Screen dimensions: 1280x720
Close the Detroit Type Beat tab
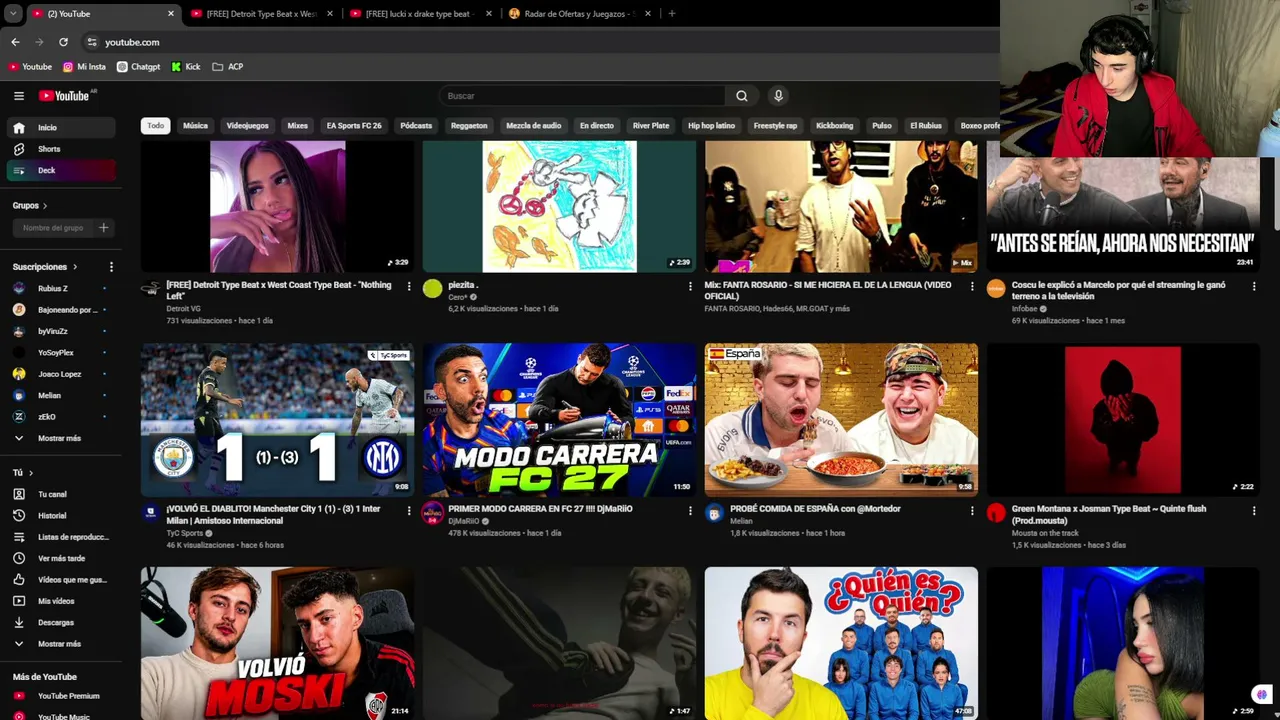[330, 14]
